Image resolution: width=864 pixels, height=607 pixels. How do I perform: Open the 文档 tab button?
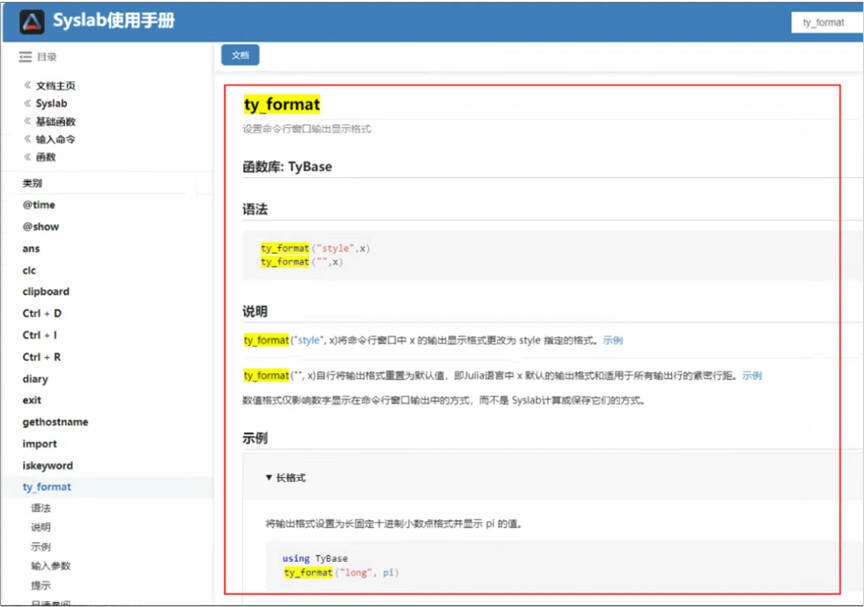tap(240, 55)
